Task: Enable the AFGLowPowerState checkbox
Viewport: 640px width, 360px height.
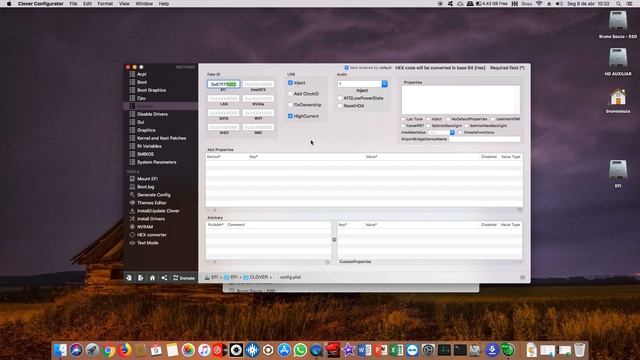Action: click(x=340, y=98)
